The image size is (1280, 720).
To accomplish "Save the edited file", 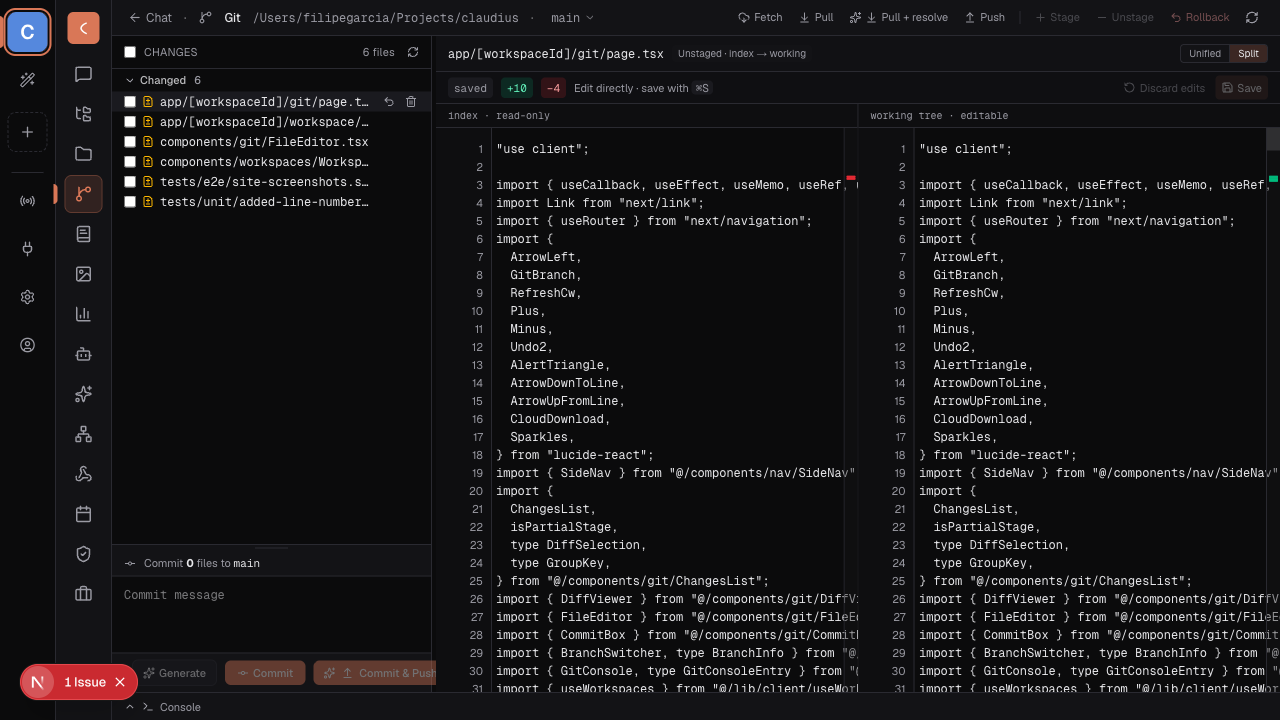I will click(1242, 88).
